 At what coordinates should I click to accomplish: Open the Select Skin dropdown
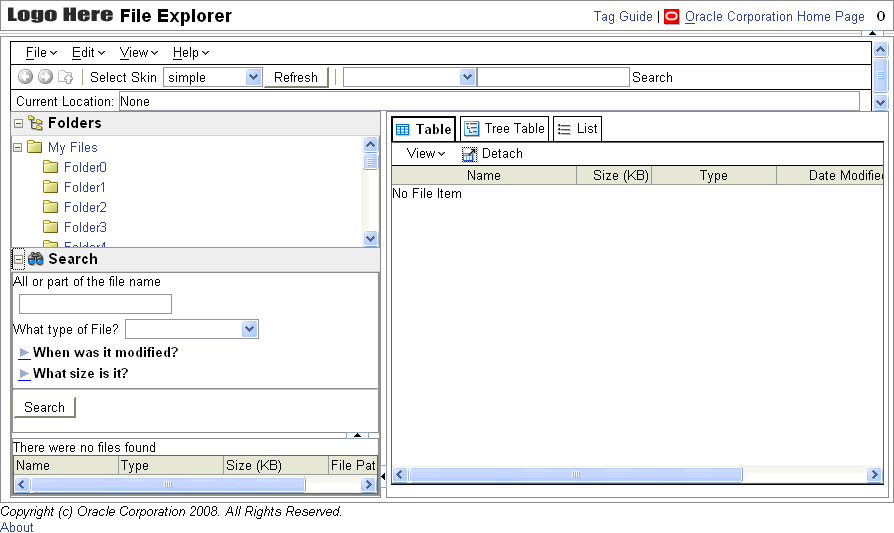[253, 77]
